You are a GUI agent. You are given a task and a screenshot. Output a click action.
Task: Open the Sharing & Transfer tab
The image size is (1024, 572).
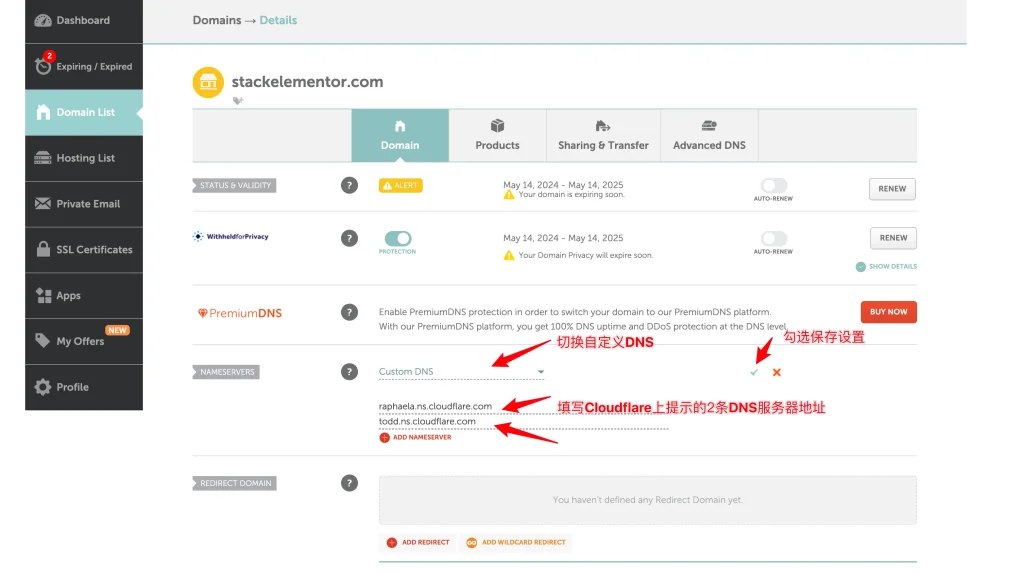tap(603, 136)
